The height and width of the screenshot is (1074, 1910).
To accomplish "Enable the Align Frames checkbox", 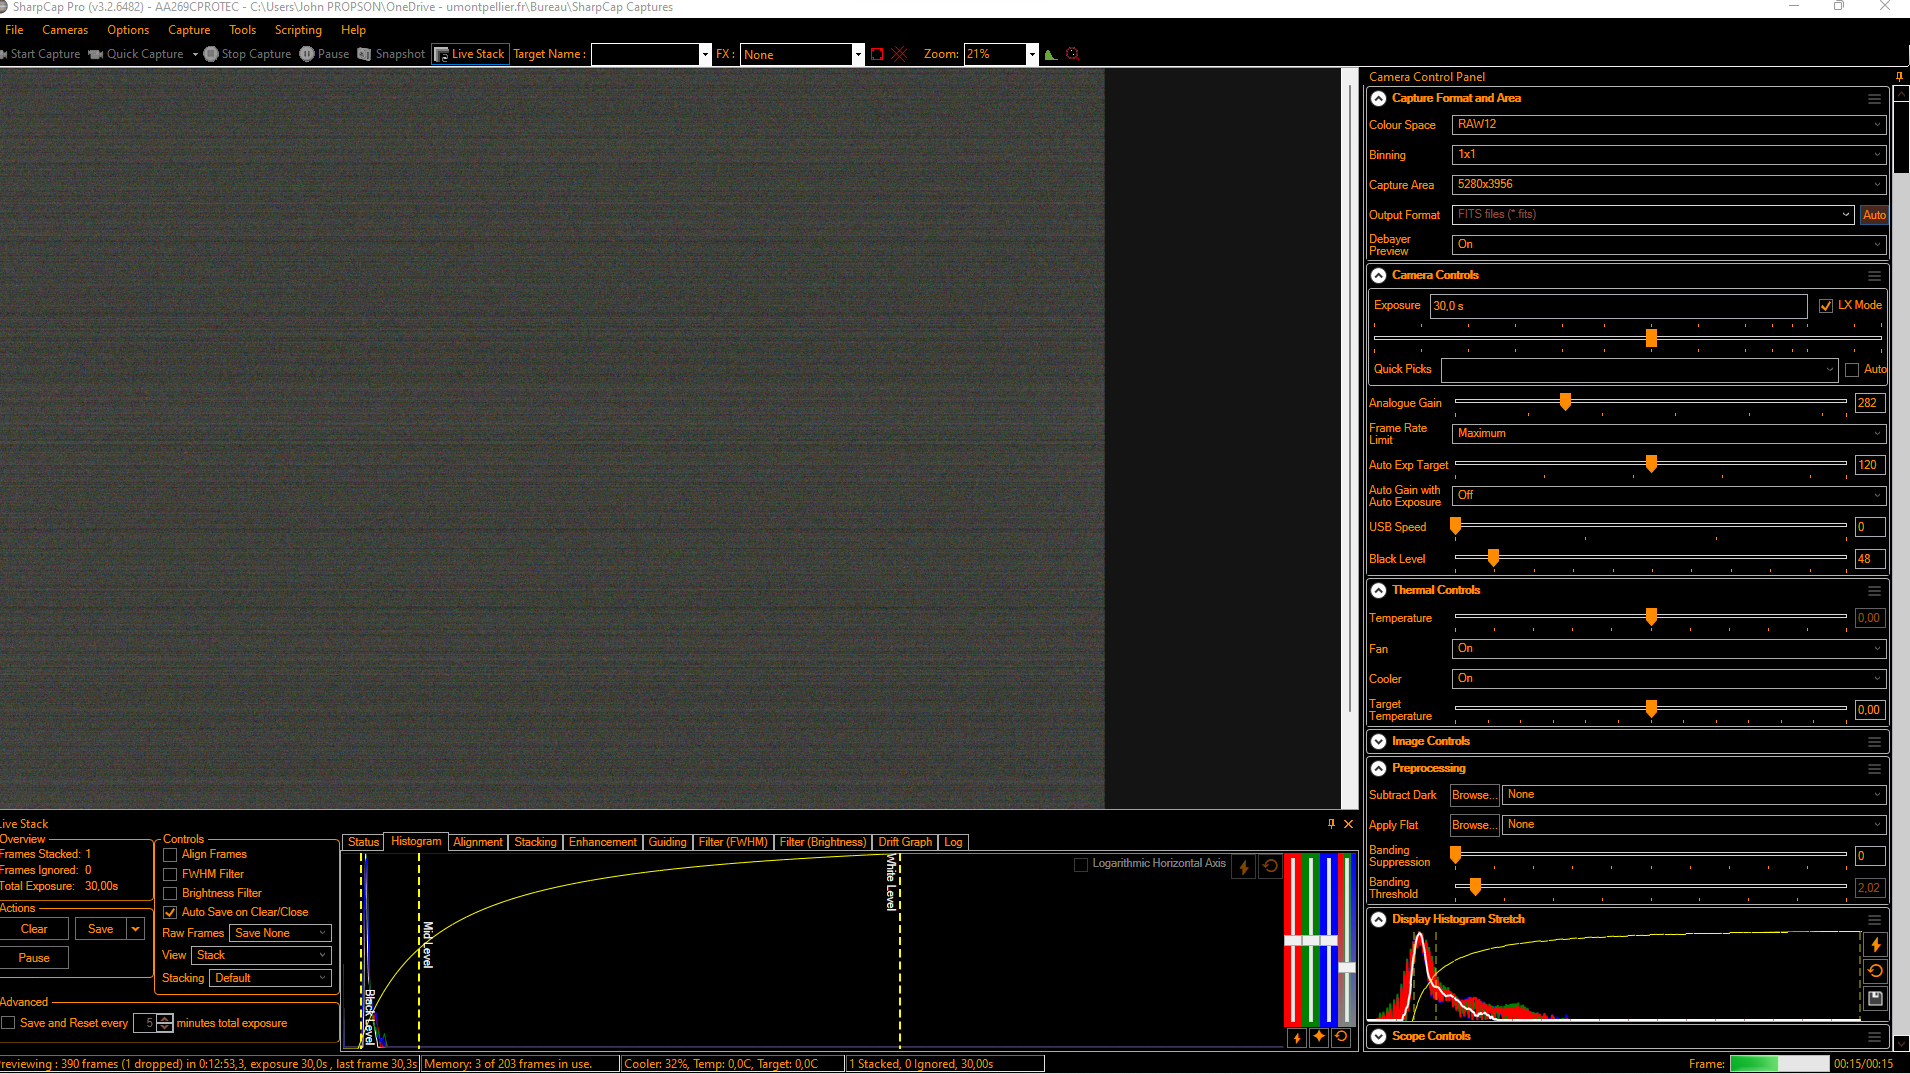I will (170, 855).
